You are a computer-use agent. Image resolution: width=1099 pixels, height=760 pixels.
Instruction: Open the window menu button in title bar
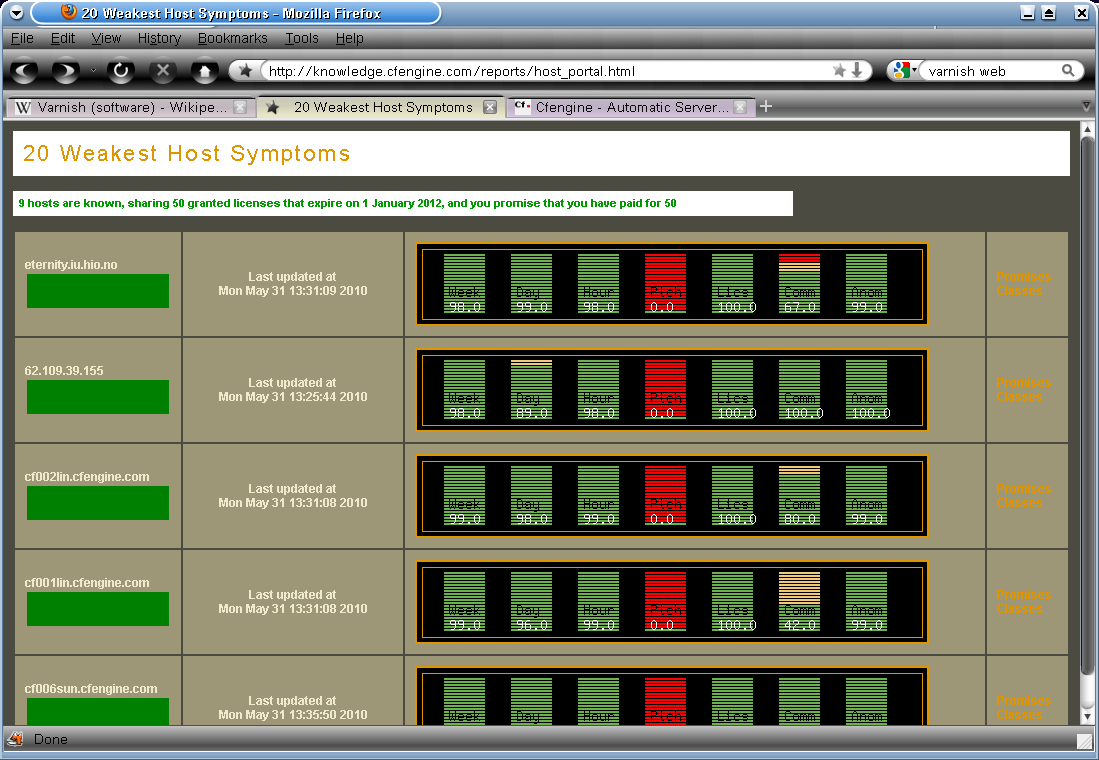(x=16, y=13)
